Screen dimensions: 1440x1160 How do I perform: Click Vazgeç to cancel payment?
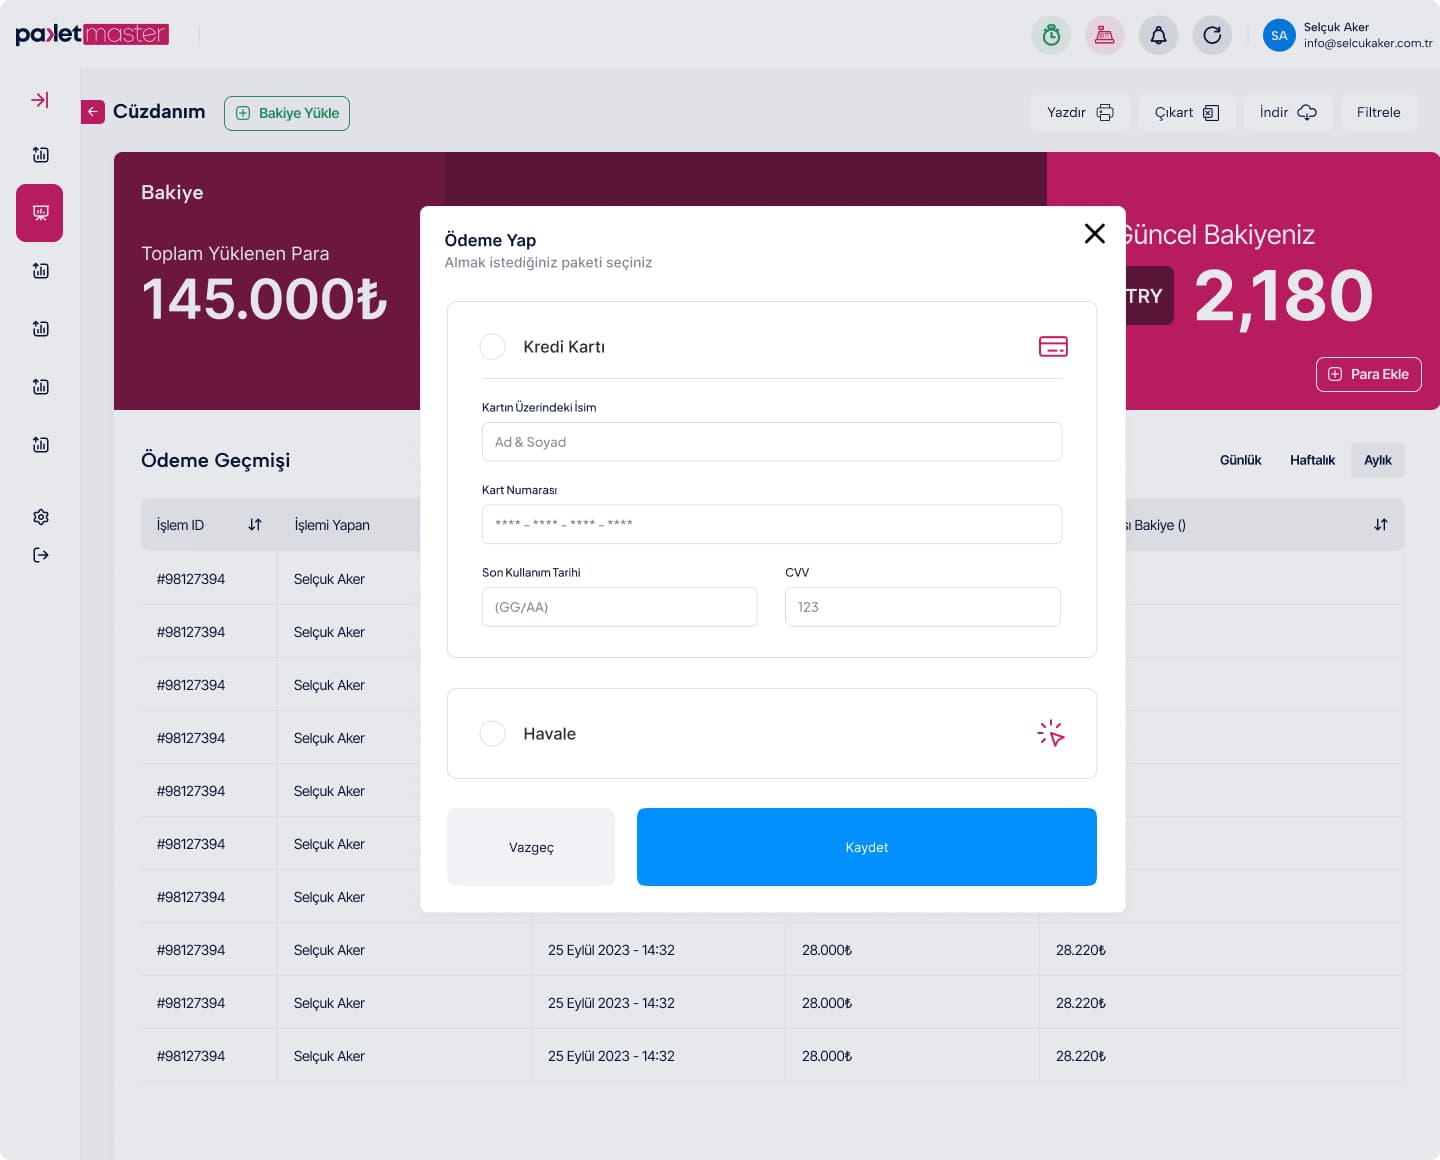(531, 847)
